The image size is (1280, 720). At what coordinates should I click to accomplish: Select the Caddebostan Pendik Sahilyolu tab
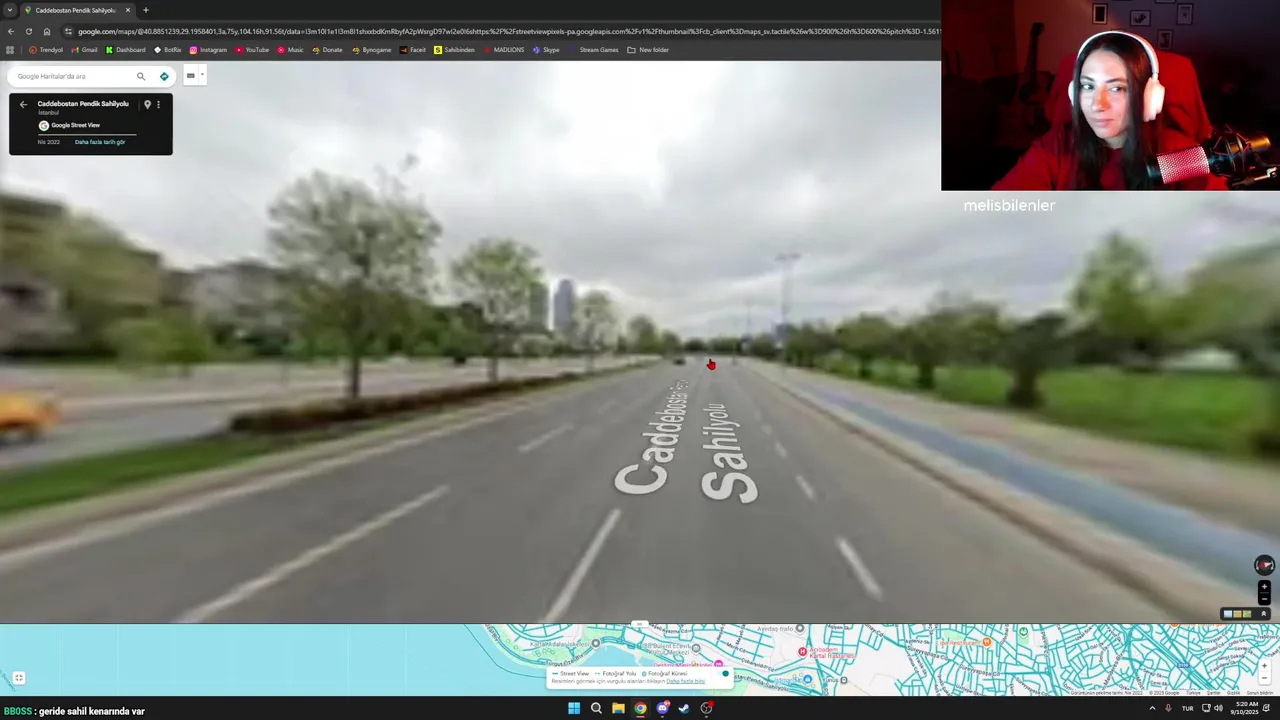[x=76, y=10]
